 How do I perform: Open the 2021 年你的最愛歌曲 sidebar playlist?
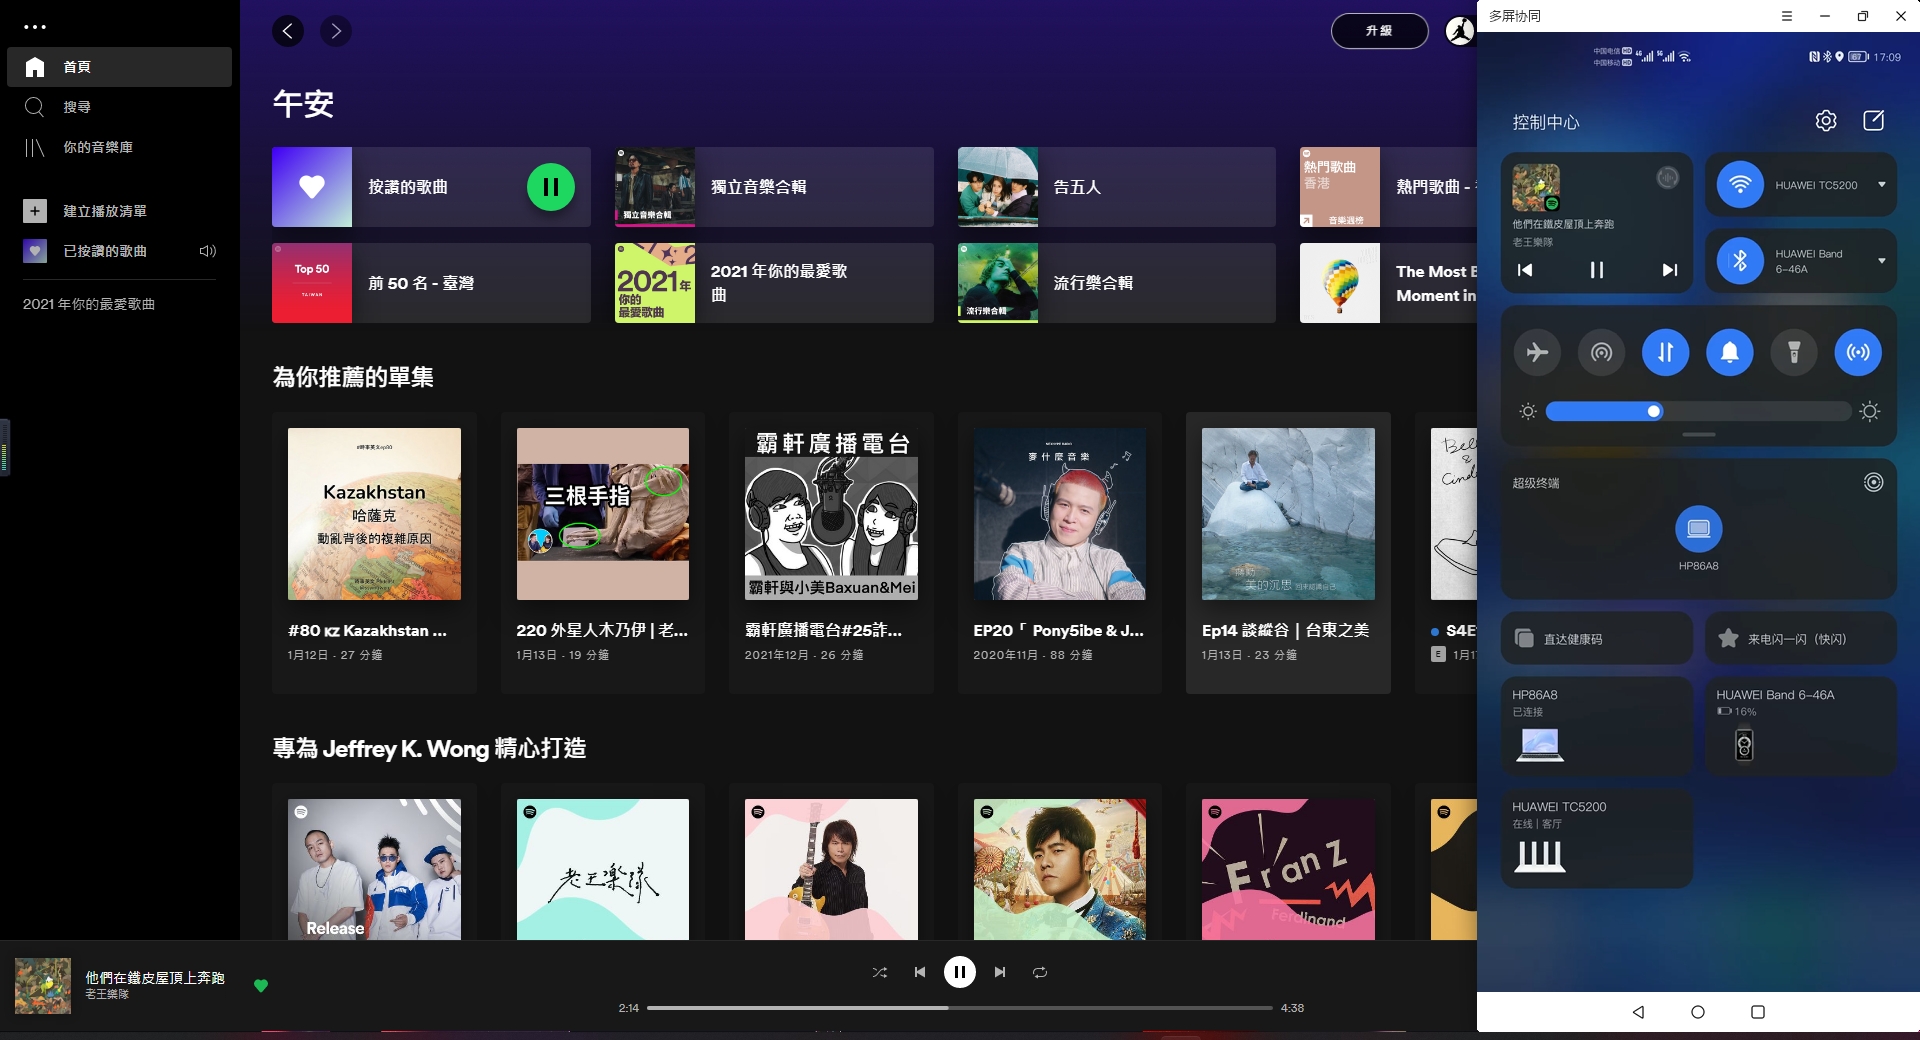pos(89,304)
